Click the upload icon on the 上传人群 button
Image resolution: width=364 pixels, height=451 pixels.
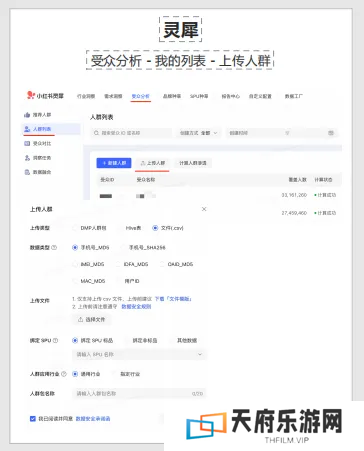click(143, 163)
